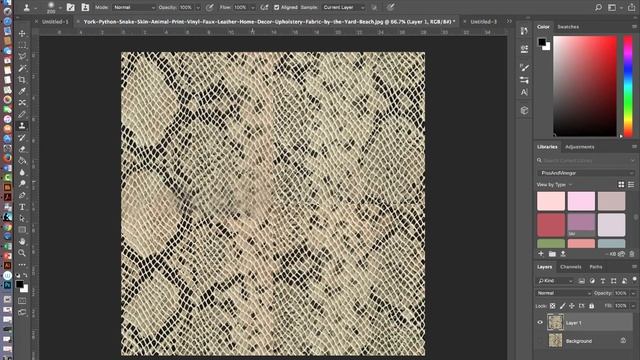Open the library selector dropdown

click(x=586, y=173)
